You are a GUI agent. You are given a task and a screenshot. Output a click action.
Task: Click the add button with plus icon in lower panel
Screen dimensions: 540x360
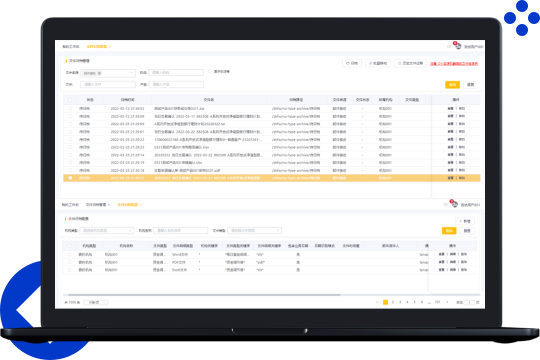click(465, 221)
